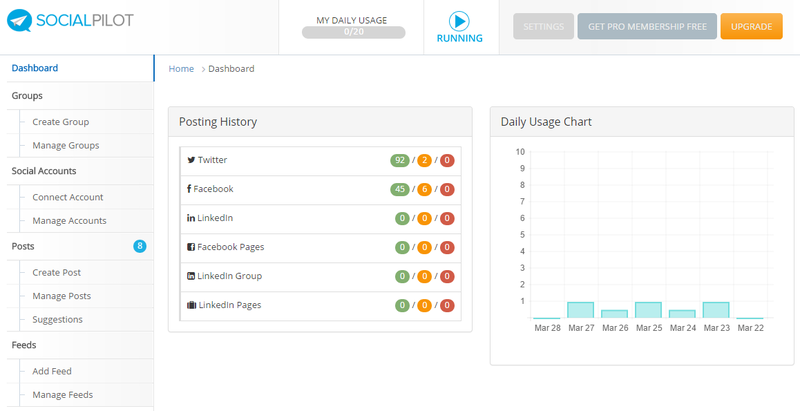Click the Twitter bird icon
800x411 pixels.
[191, 160]
